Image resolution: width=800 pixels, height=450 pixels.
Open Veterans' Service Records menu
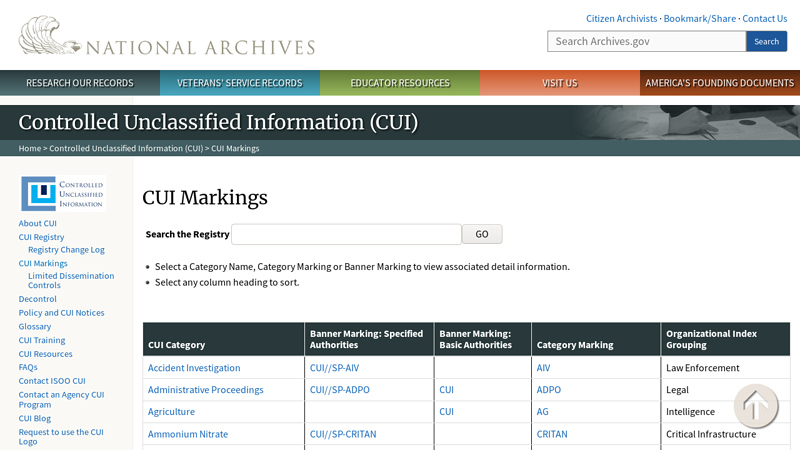tap(240, 83)
